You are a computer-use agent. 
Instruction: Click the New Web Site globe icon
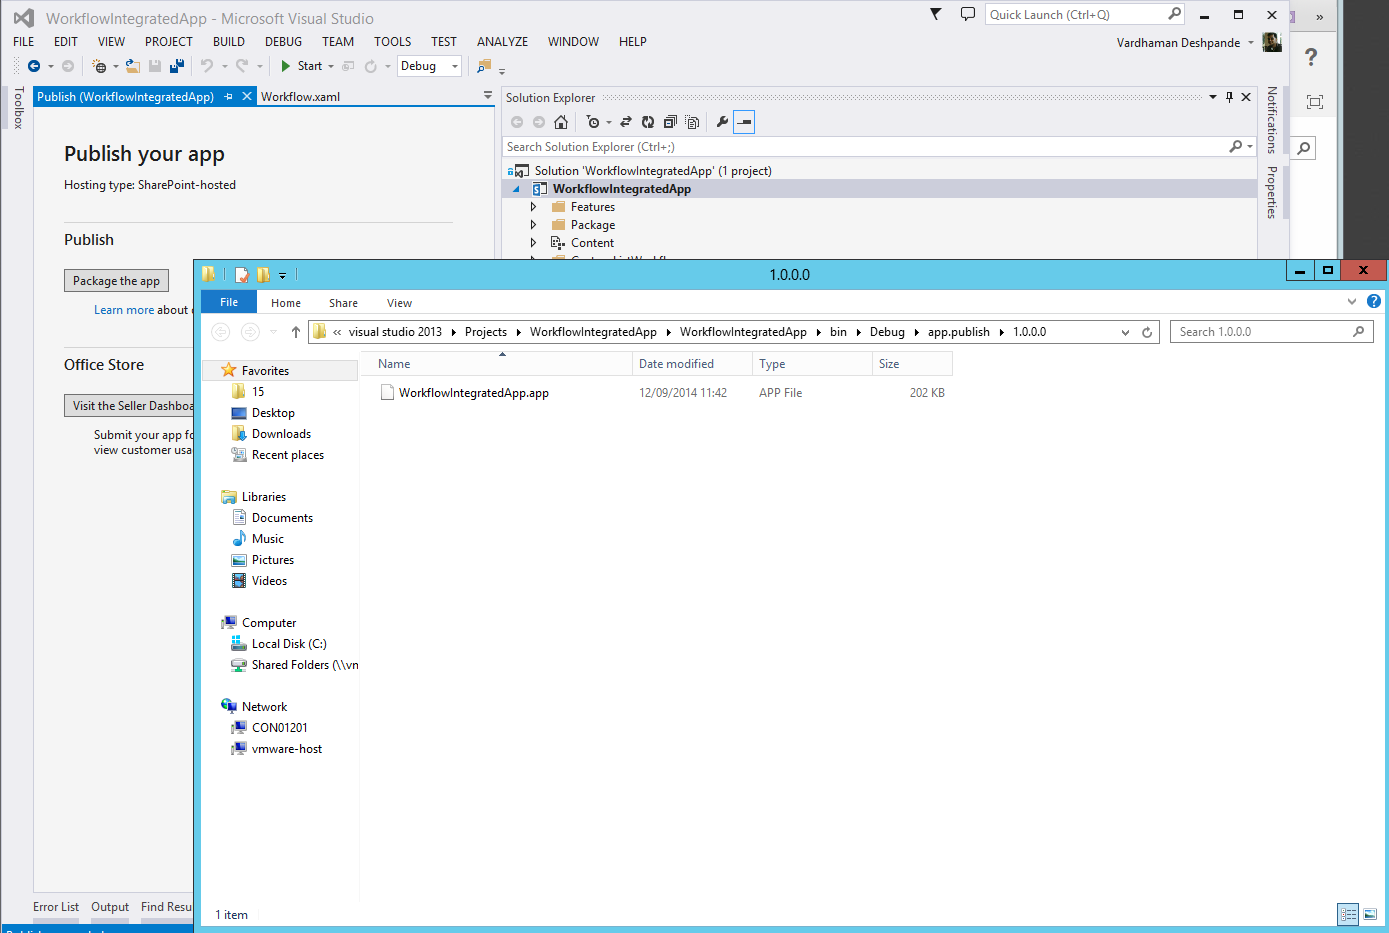click(99, 66)
